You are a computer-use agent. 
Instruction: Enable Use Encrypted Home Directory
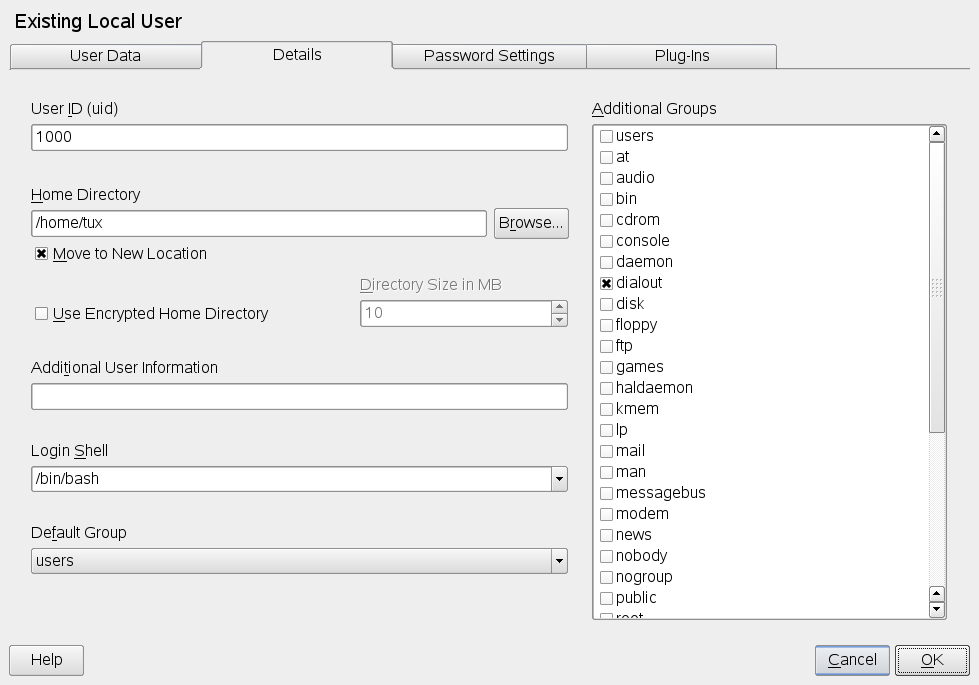click(42, 314)
